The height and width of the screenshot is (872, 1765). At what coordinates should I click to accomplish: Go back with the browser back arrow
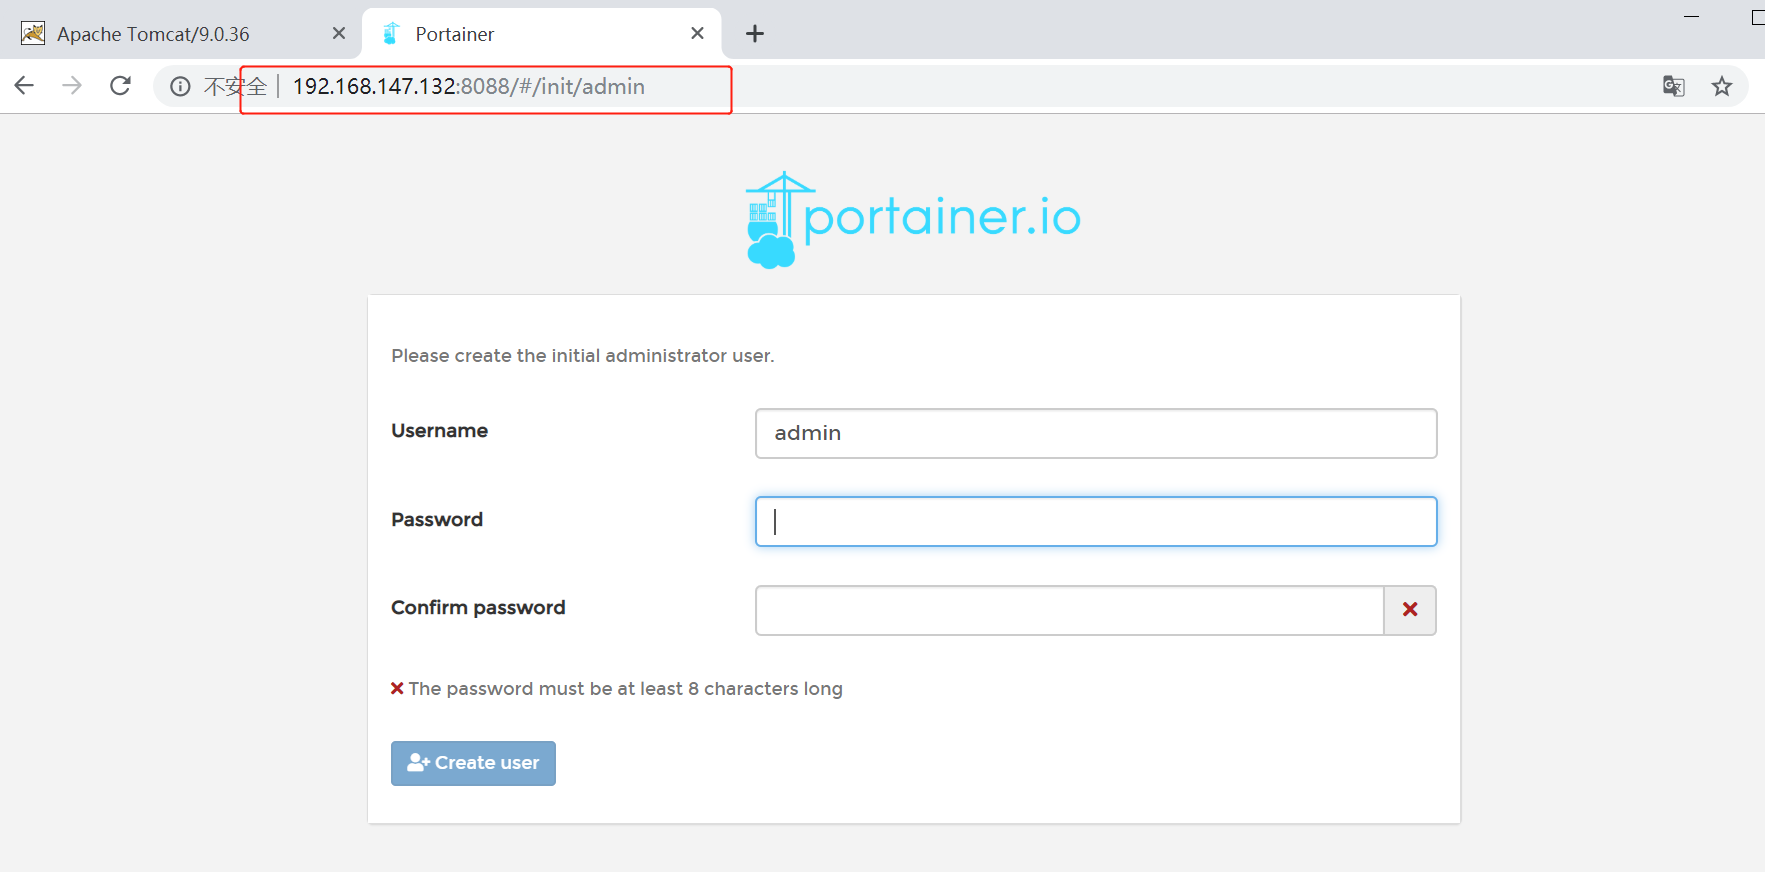(x=25, y=86)
